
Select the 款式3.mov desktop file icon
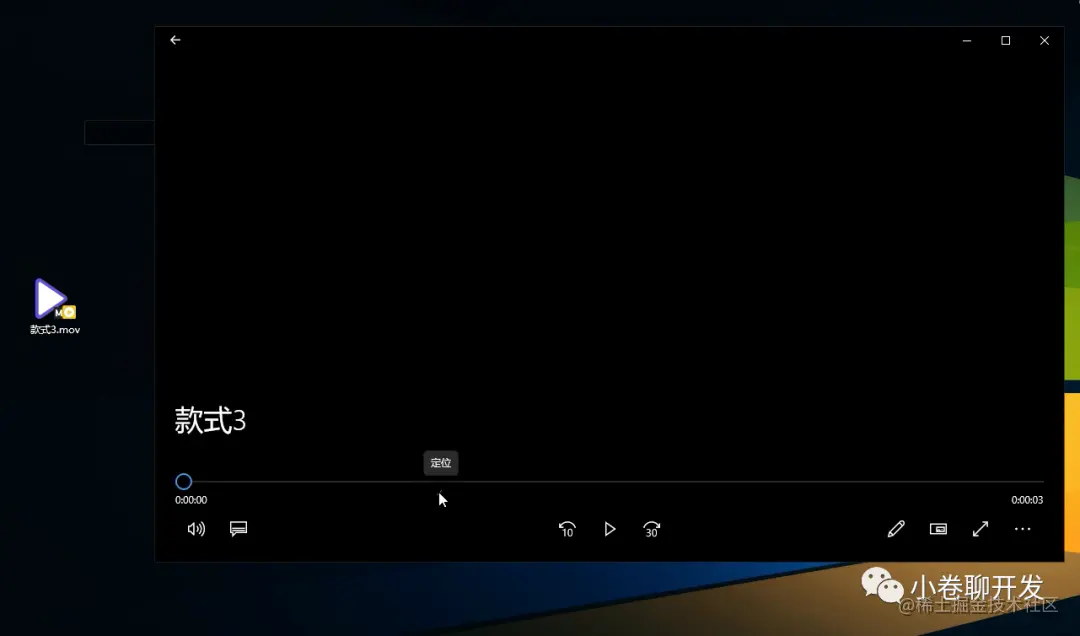pyautogui.click(x=54, y=306)
